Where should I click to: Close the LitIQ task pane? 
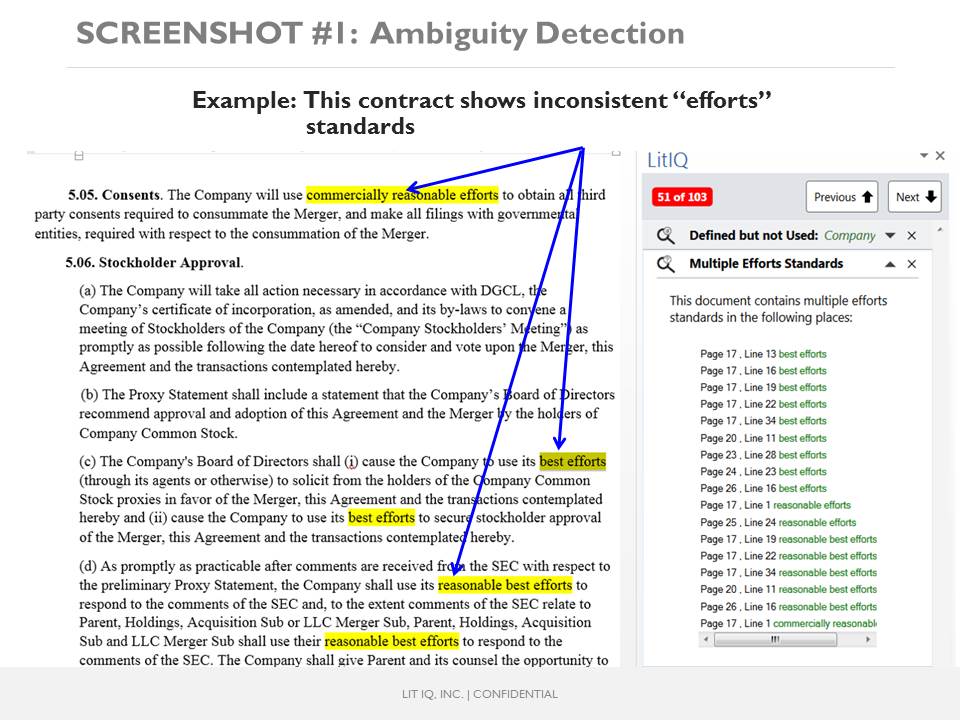coord(940,156)
